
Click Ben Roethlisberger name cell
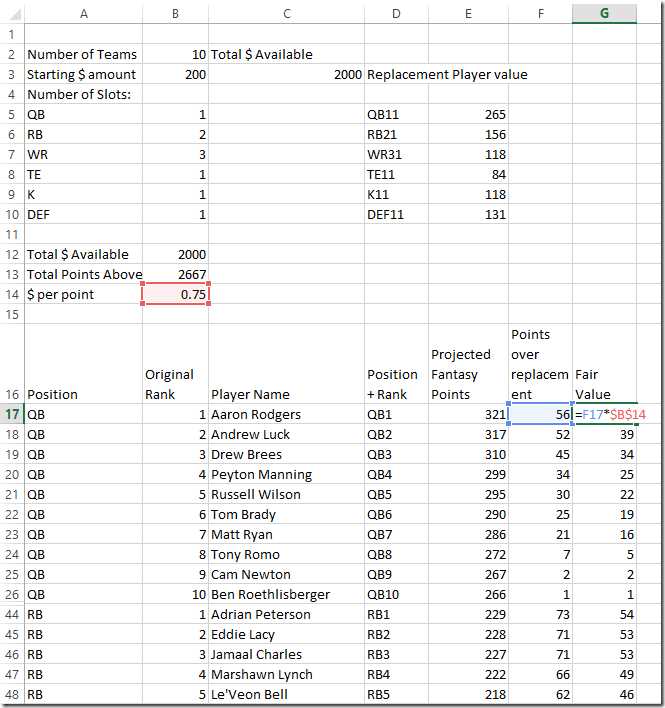287,594
